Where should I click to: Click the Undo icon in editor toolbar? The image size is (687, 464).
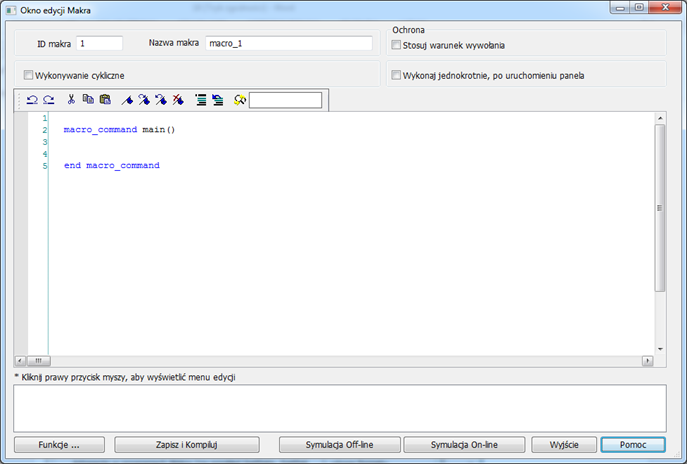pos(32,100)
